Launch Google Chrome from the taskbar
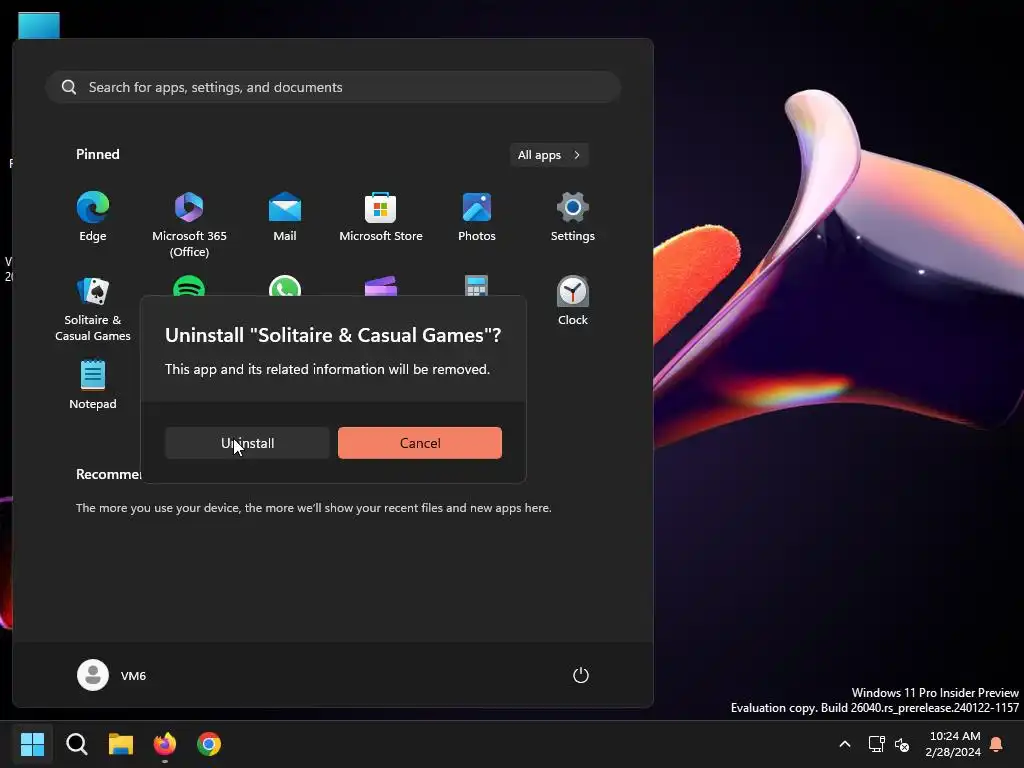 click(209, 744)
